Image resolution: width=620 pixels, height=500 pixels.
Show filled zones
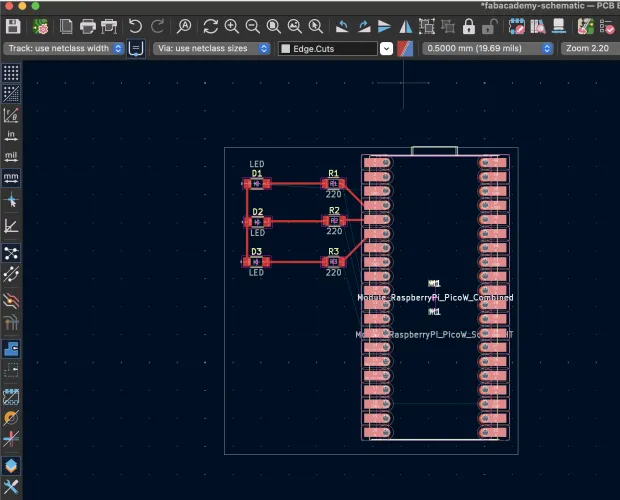point(11,349)
